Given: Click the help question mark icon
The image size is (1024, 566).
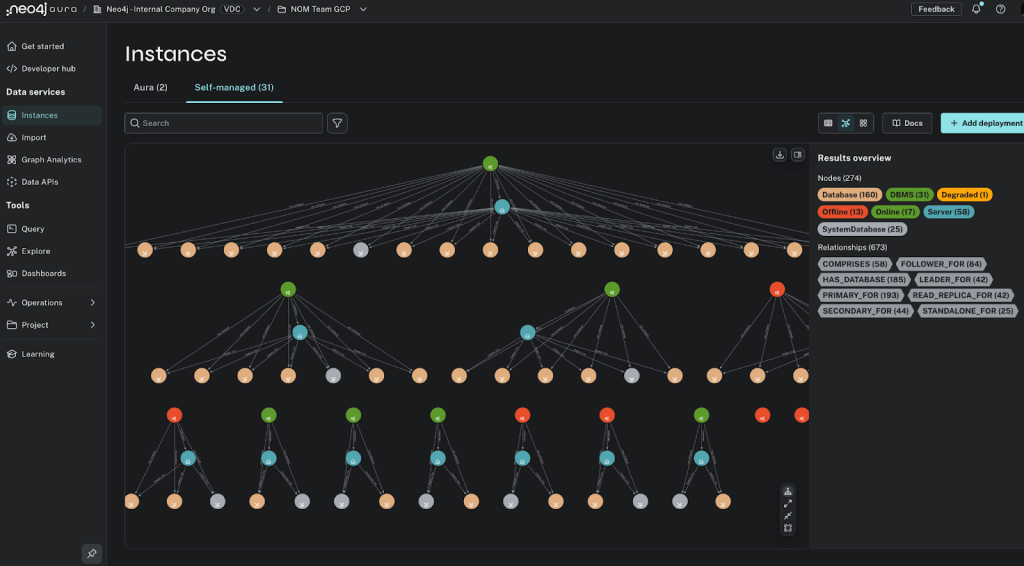Looking at the screenshot, I should click(x=1000, y=9).
